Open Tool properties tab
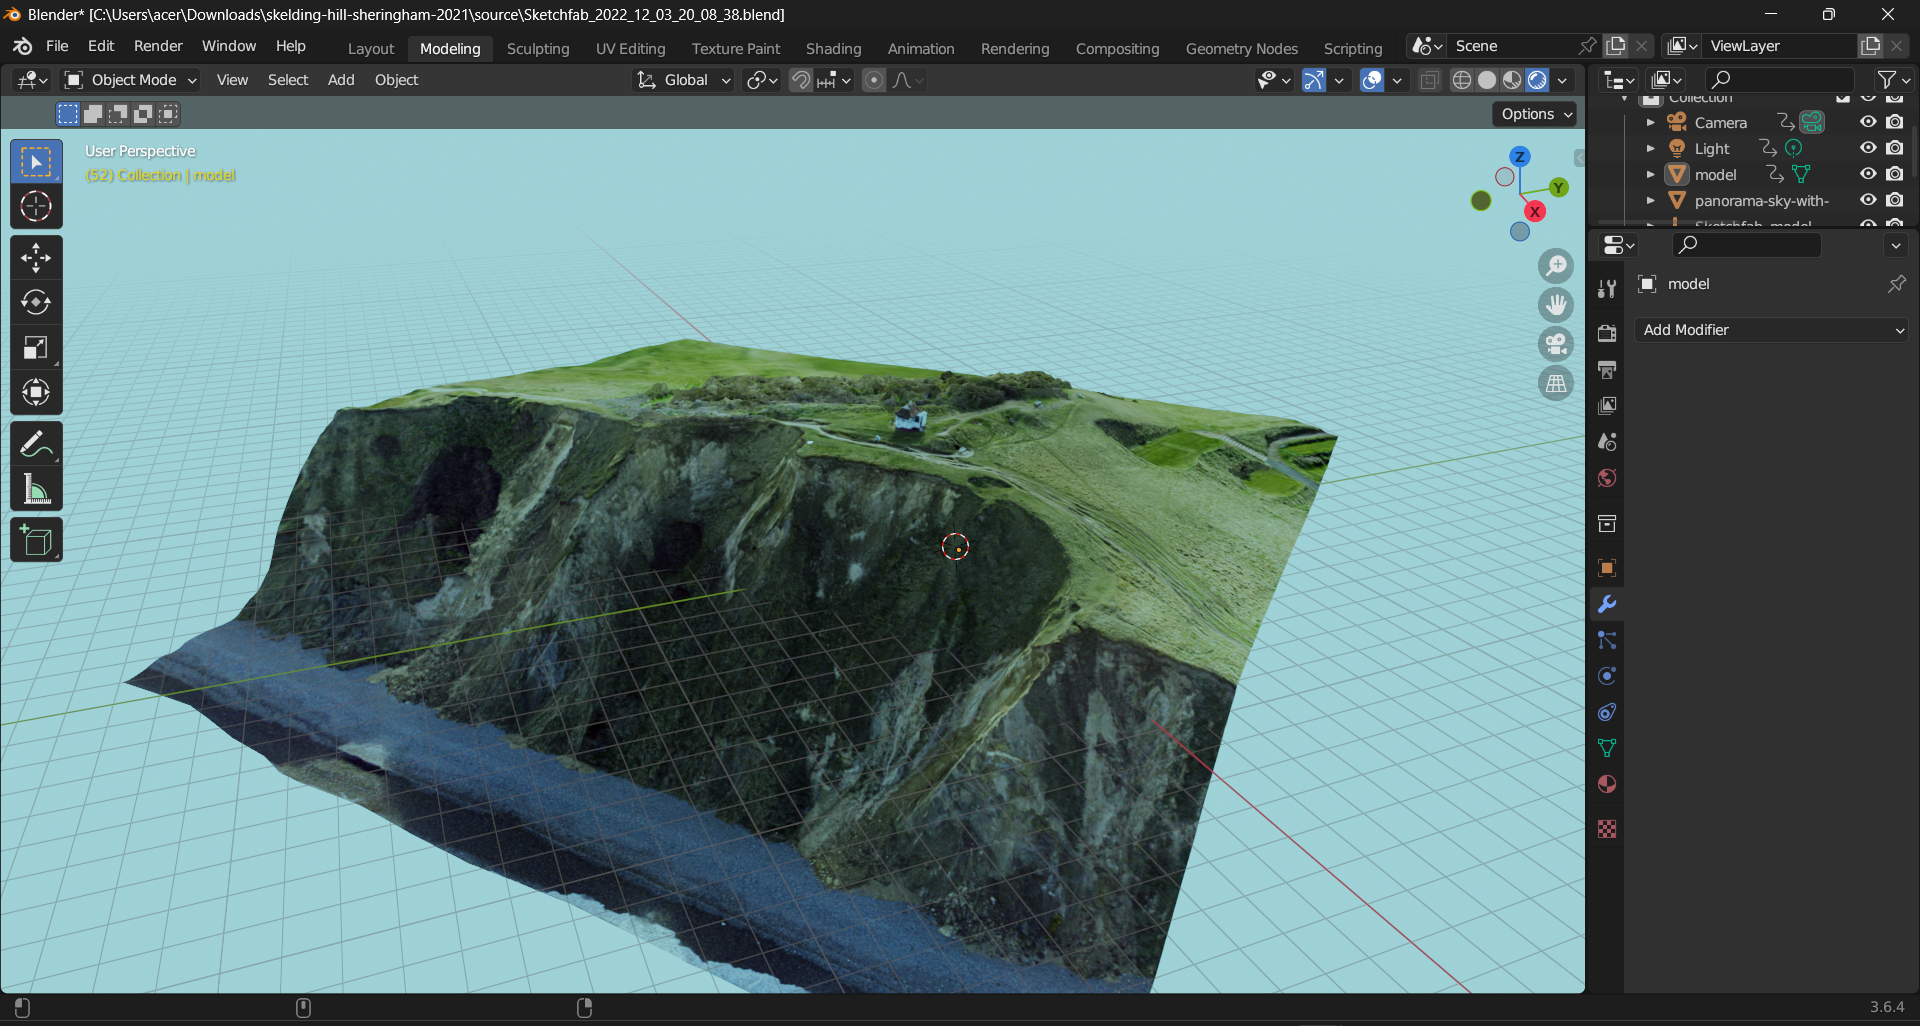The width and height of the screenshot is (1920, 1026). click(1607, 289)
